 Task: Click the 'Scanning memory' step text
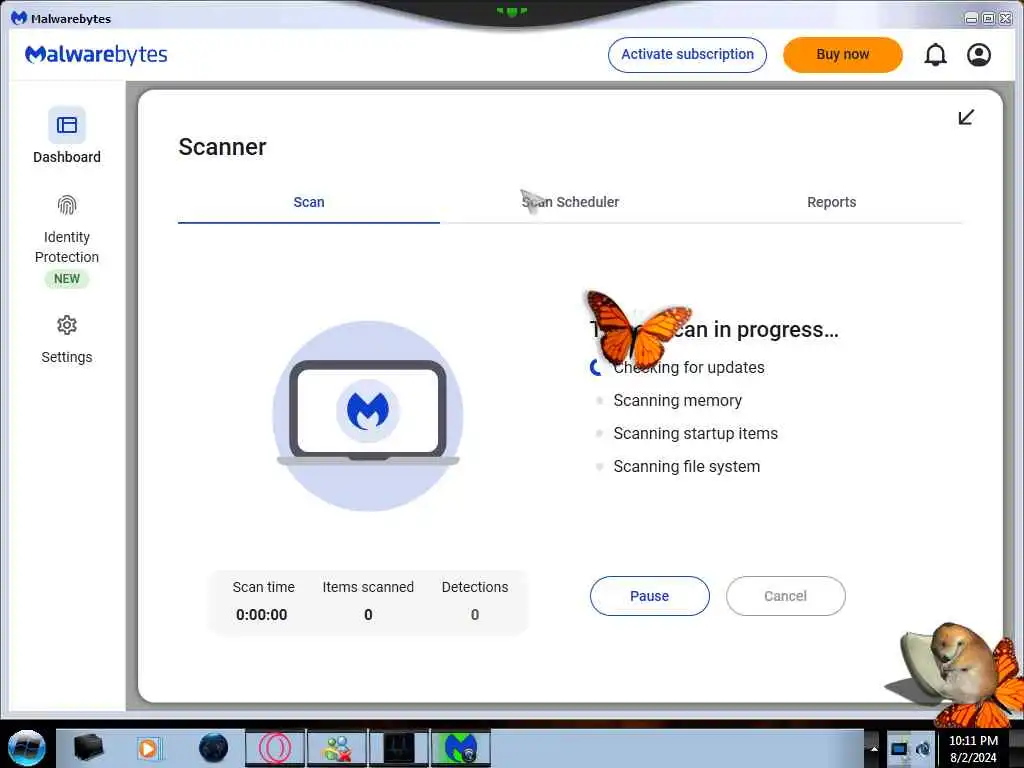click(x=677, y=400)
